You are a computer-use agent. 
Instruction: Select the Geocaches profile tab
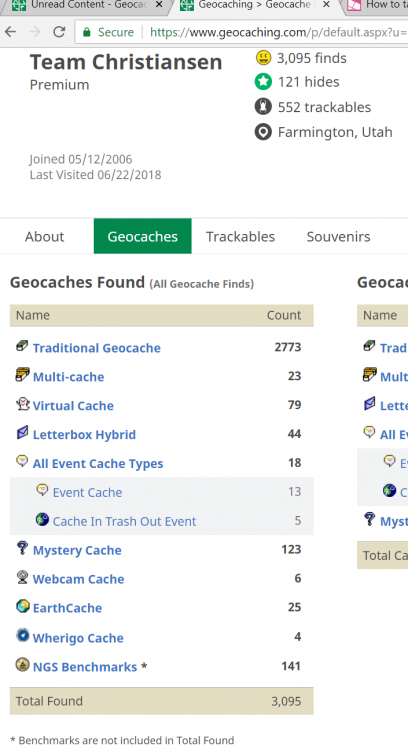pyautogui.click(x=143, y=236)
